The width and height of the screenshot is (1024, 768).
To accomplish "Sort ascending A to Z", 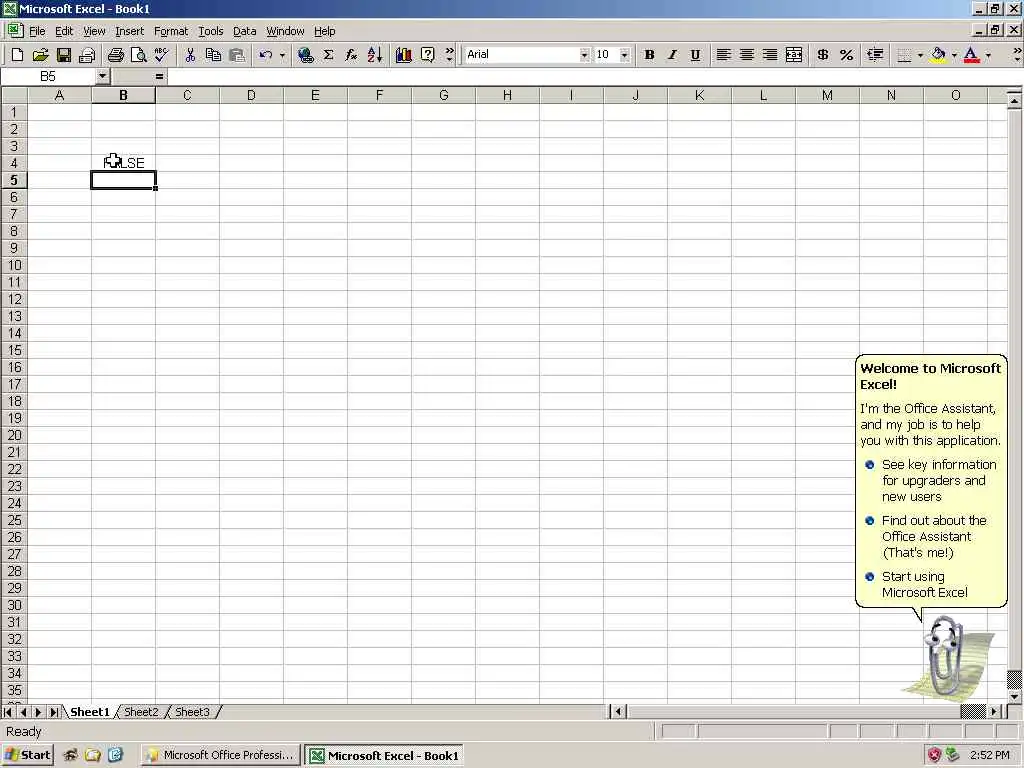I will [374, 55].
